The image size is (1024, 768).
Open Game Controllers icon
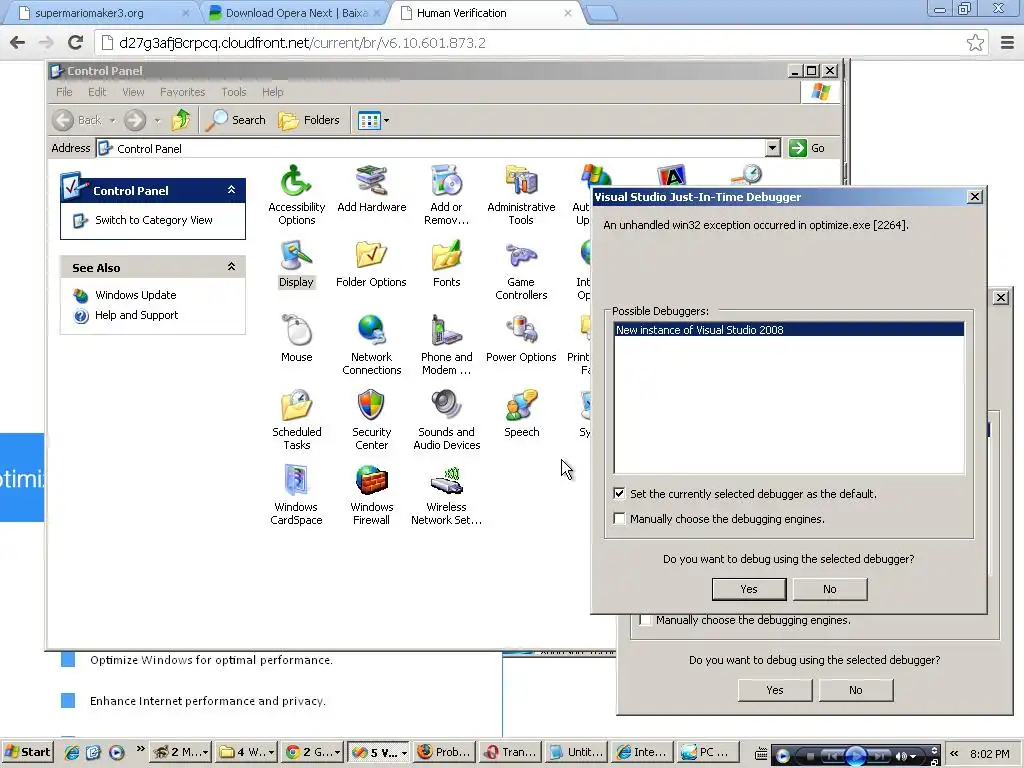click(521, 270)
